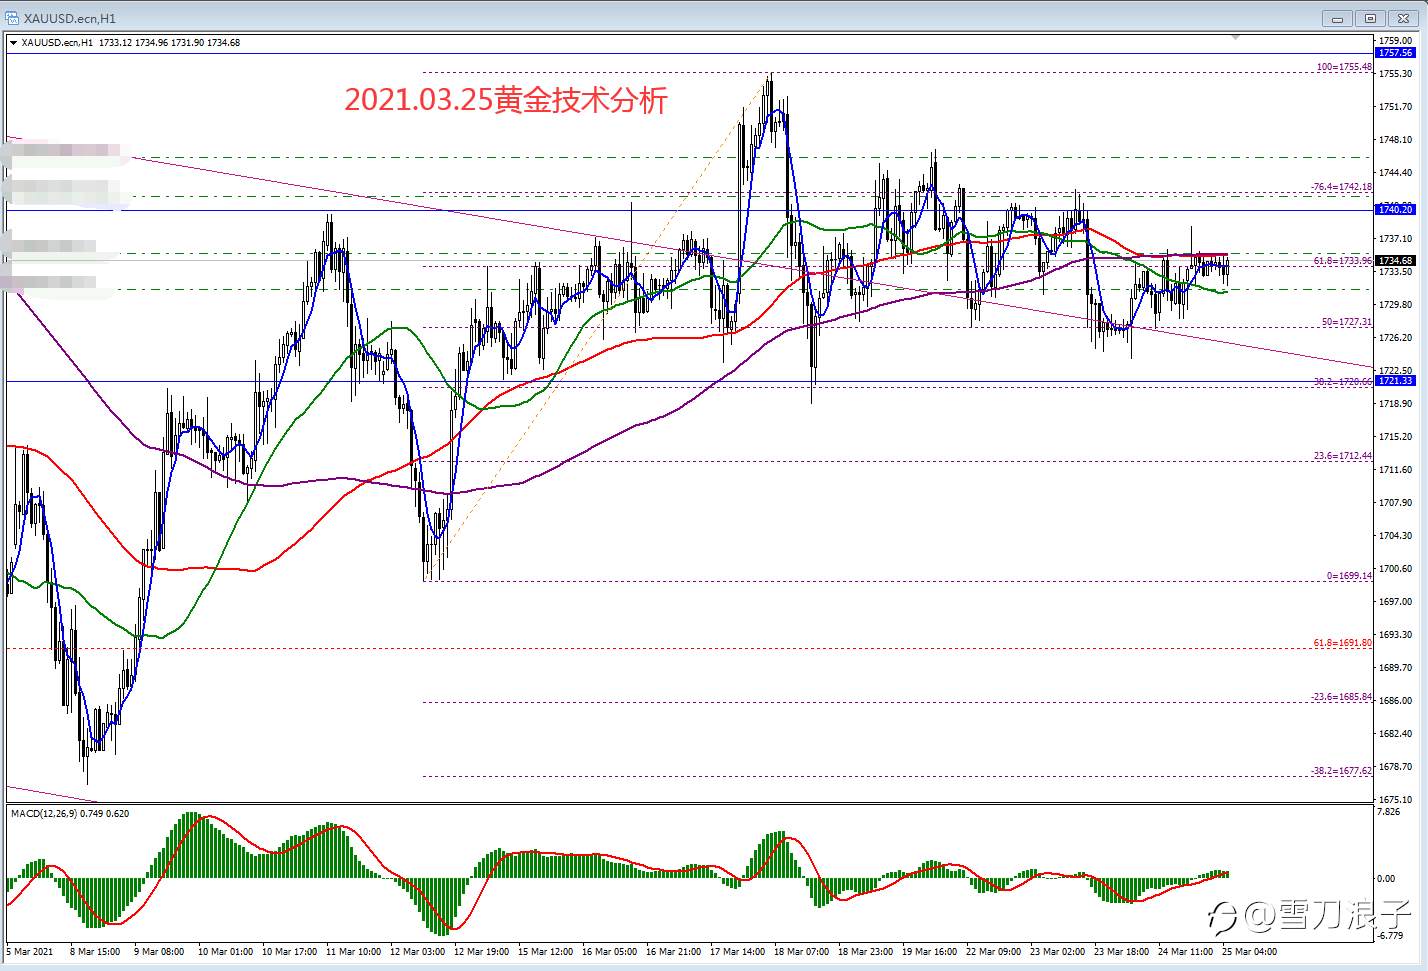Click the 5 Mar 2021 time label

click(x=30, y=951)
